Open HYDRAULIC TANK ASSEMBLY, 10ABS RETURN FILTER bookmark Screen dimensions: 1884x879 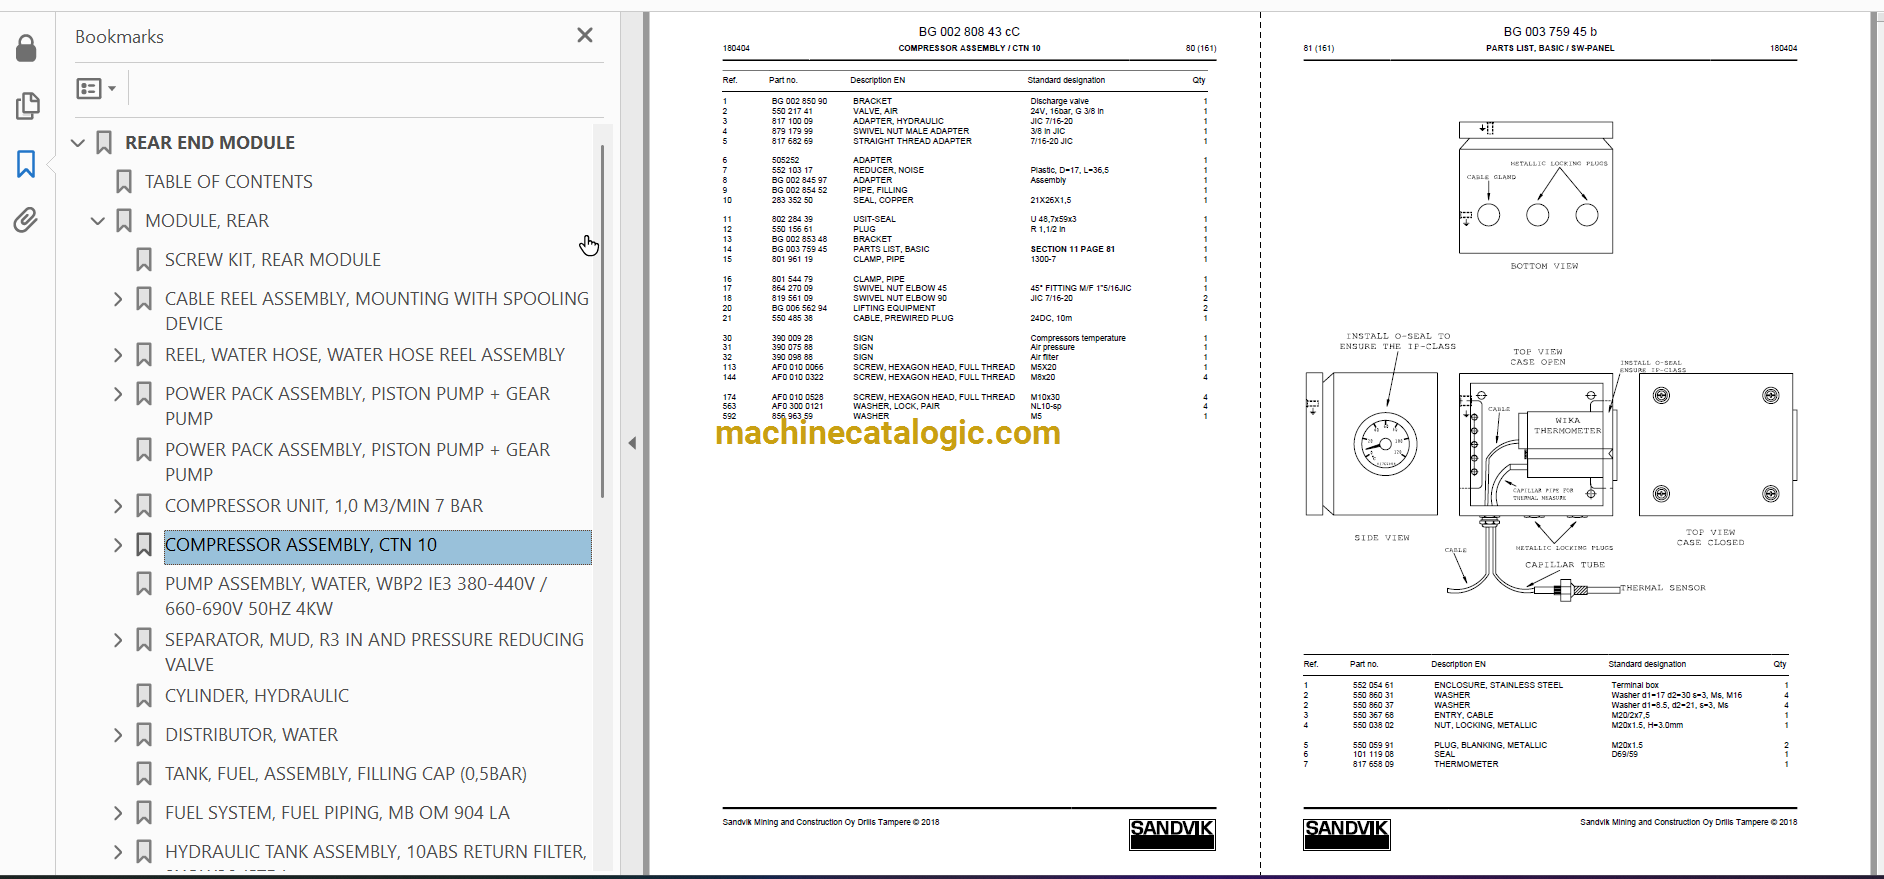pyautogui.click(x=376, y=852)
